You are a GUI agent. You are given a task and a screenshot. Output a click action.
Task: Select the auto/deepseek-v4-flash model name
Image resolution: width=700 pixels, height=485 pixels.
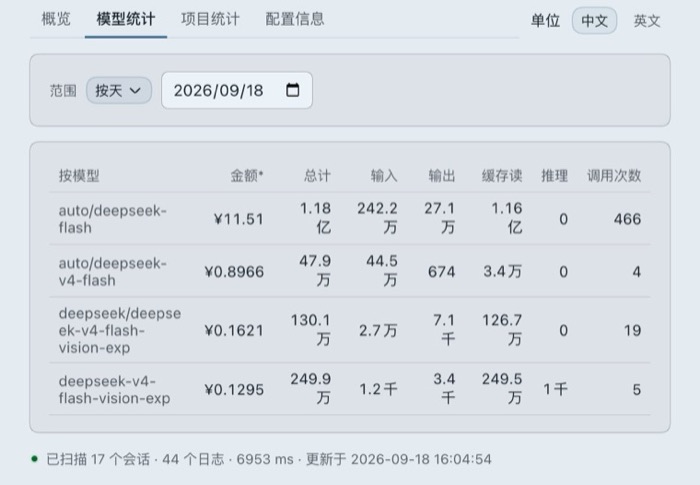pyautogui.click(x=112, y=272)
